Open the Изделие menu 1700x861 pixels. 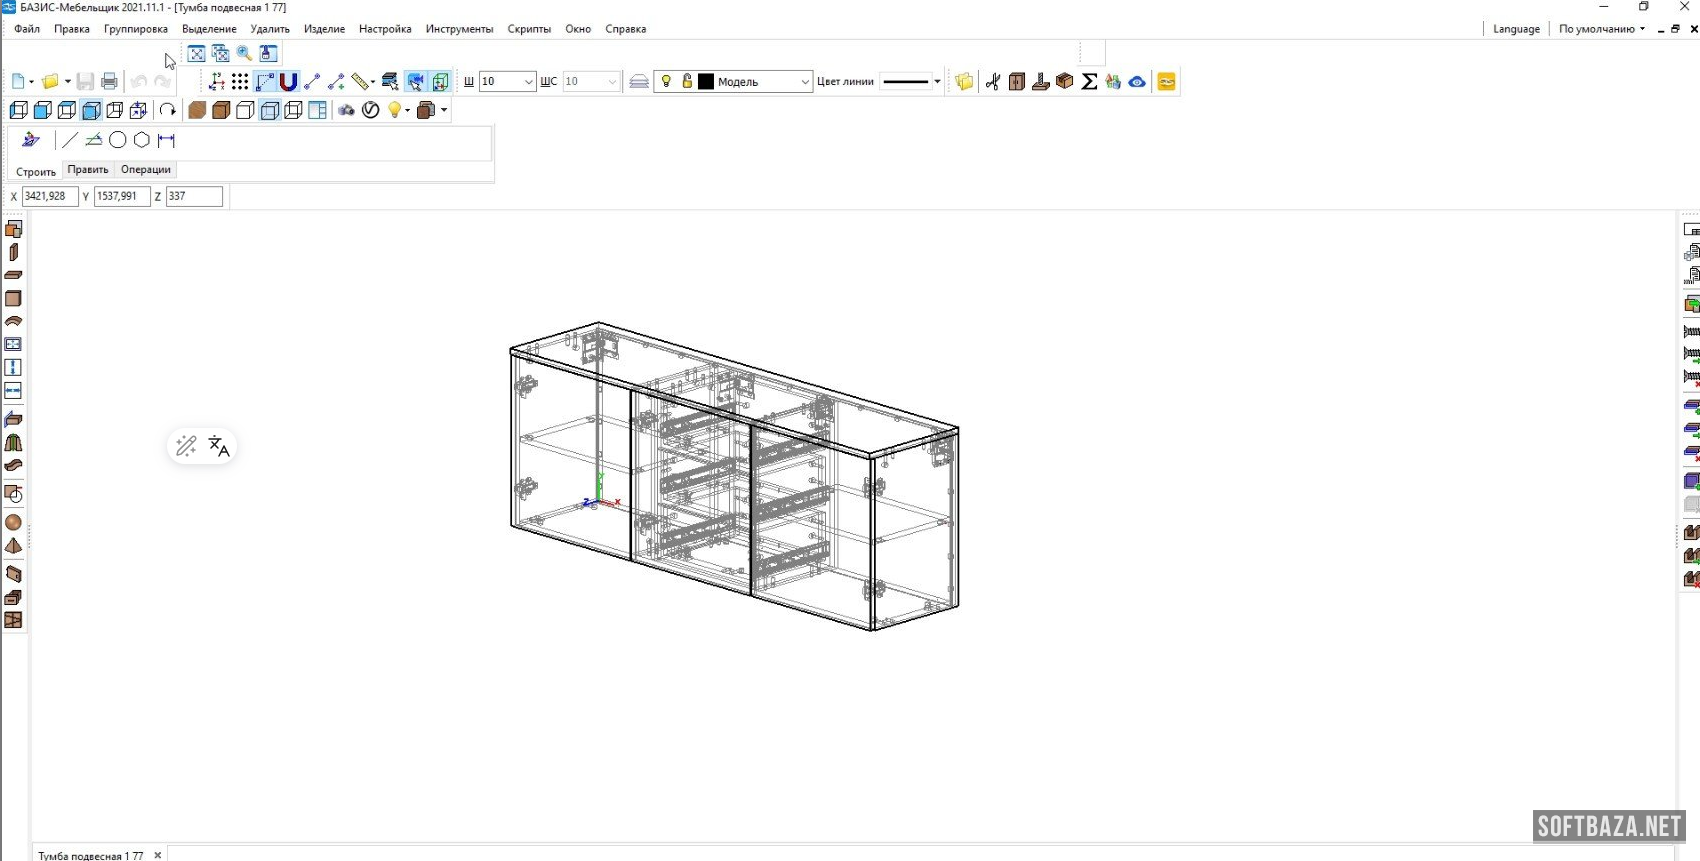(324, 29)
